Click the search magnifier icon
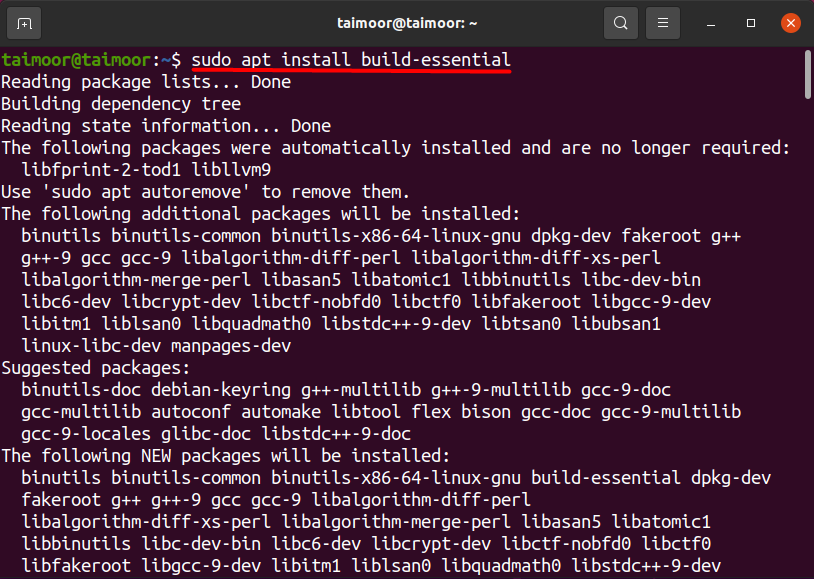This screenshot has height=579, width=814. click(x=620, y=23)
